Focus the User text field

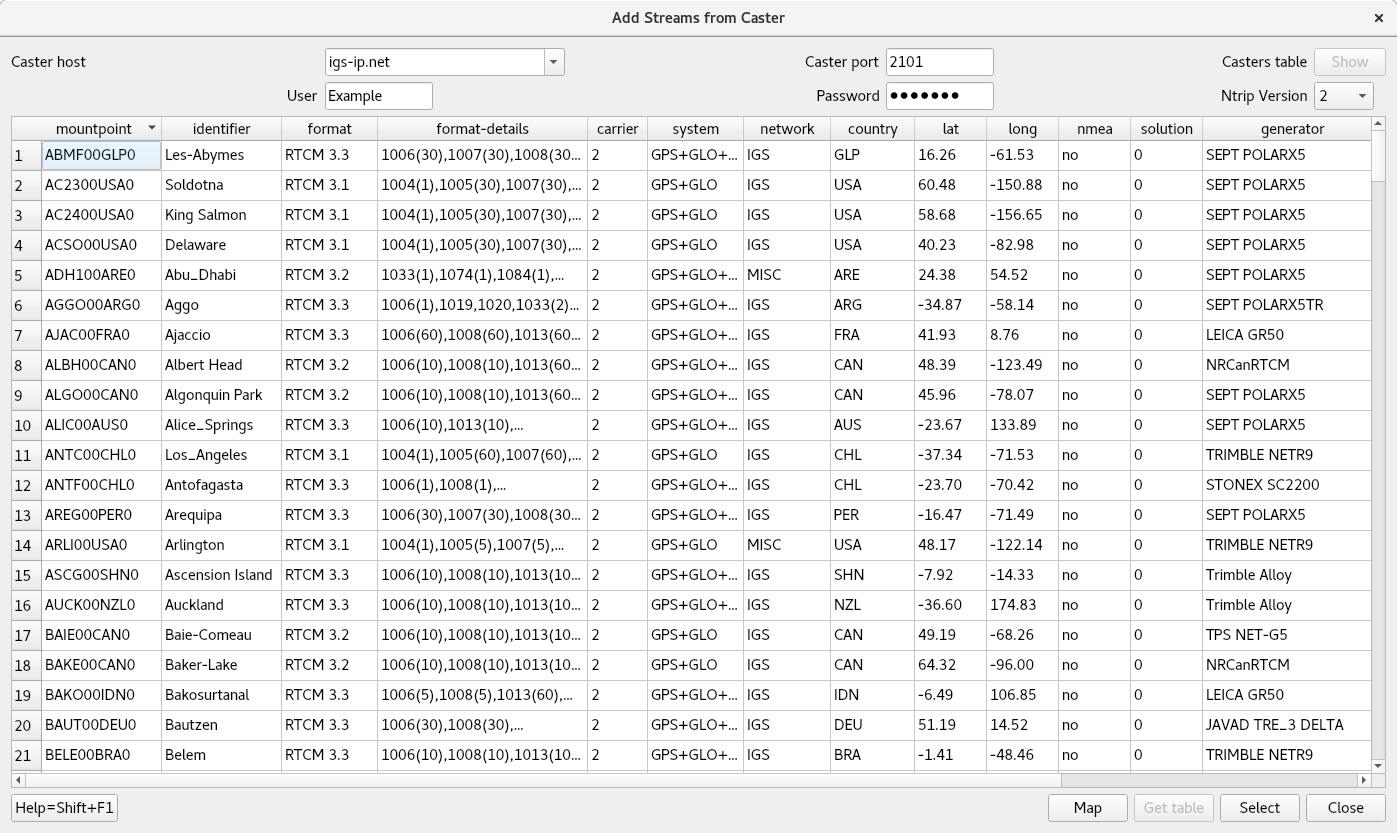pos(378,96)
